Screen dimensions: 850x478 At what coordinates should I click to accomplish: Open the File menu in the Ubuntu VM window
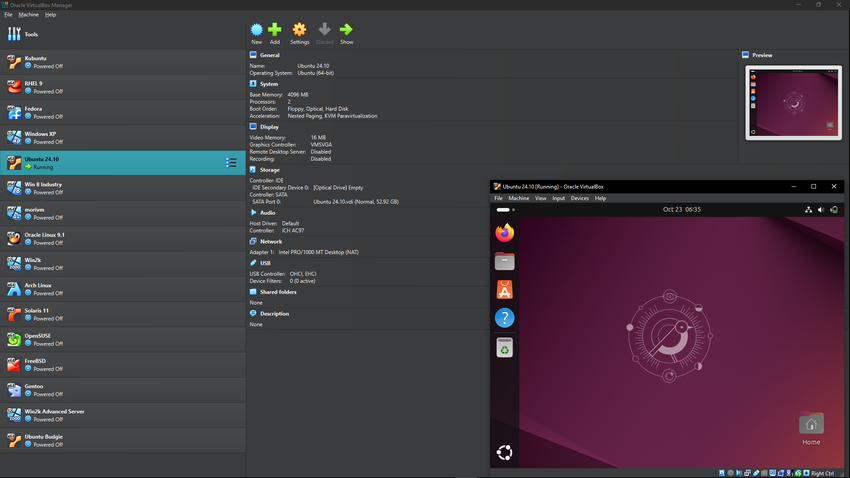pos(498,198)
